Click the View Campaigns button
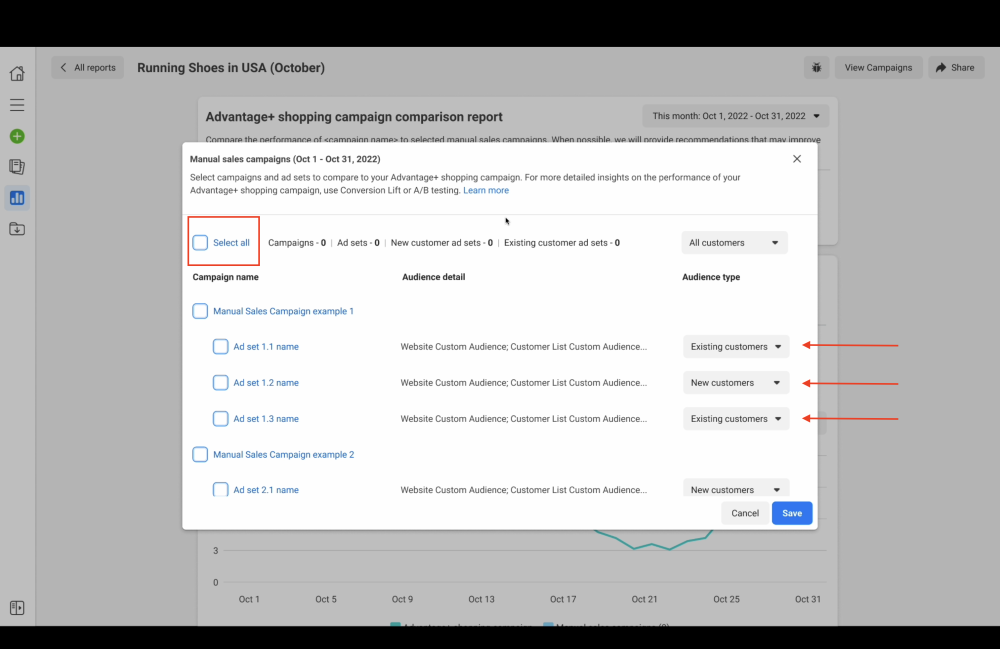Viewport: 1000px width, 649px height. (x=878, y=68)
